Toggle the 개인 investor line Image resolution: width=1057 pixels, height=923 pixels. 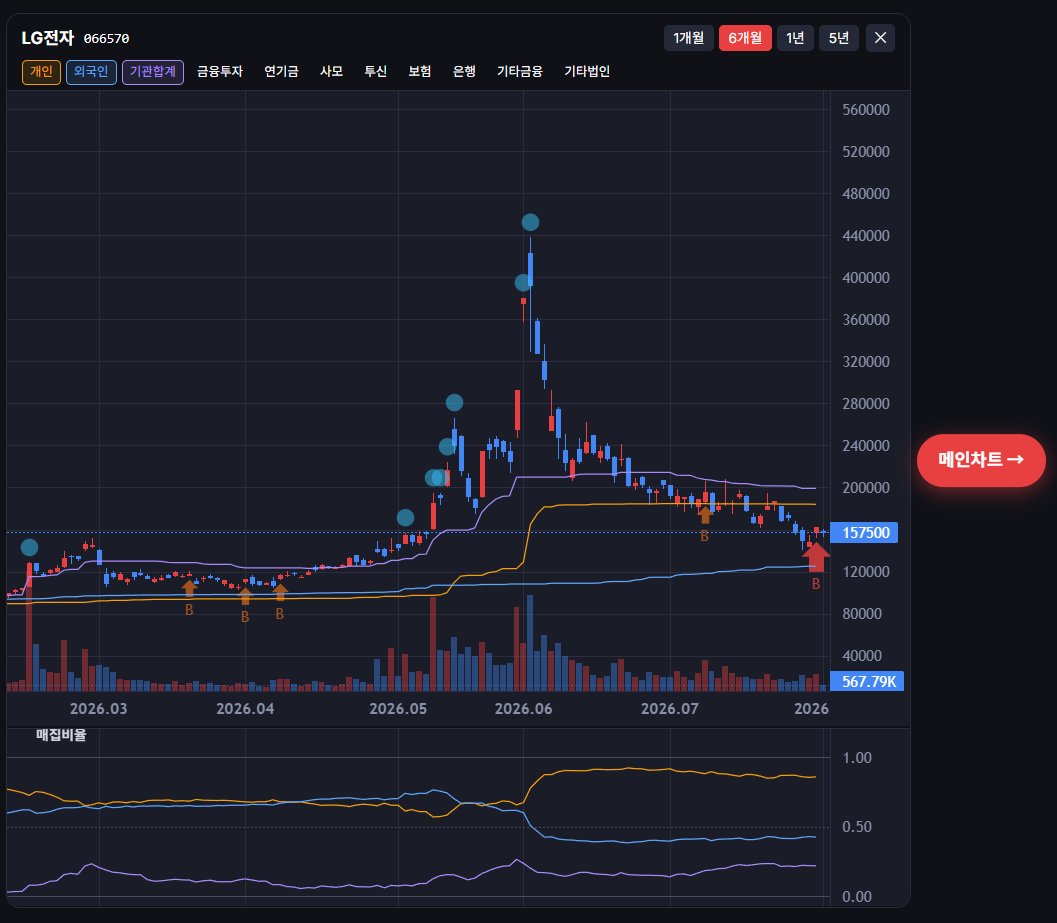[x=41, y=71]
